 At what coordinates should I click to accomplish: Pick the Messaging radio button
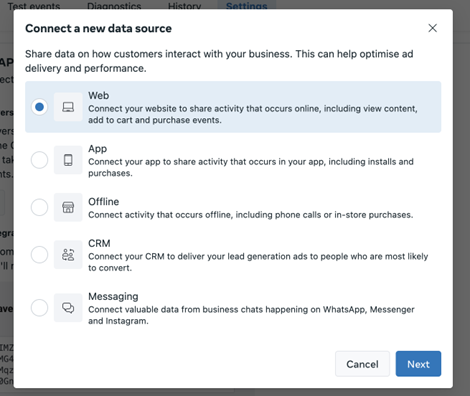click(x=39, y=308)
